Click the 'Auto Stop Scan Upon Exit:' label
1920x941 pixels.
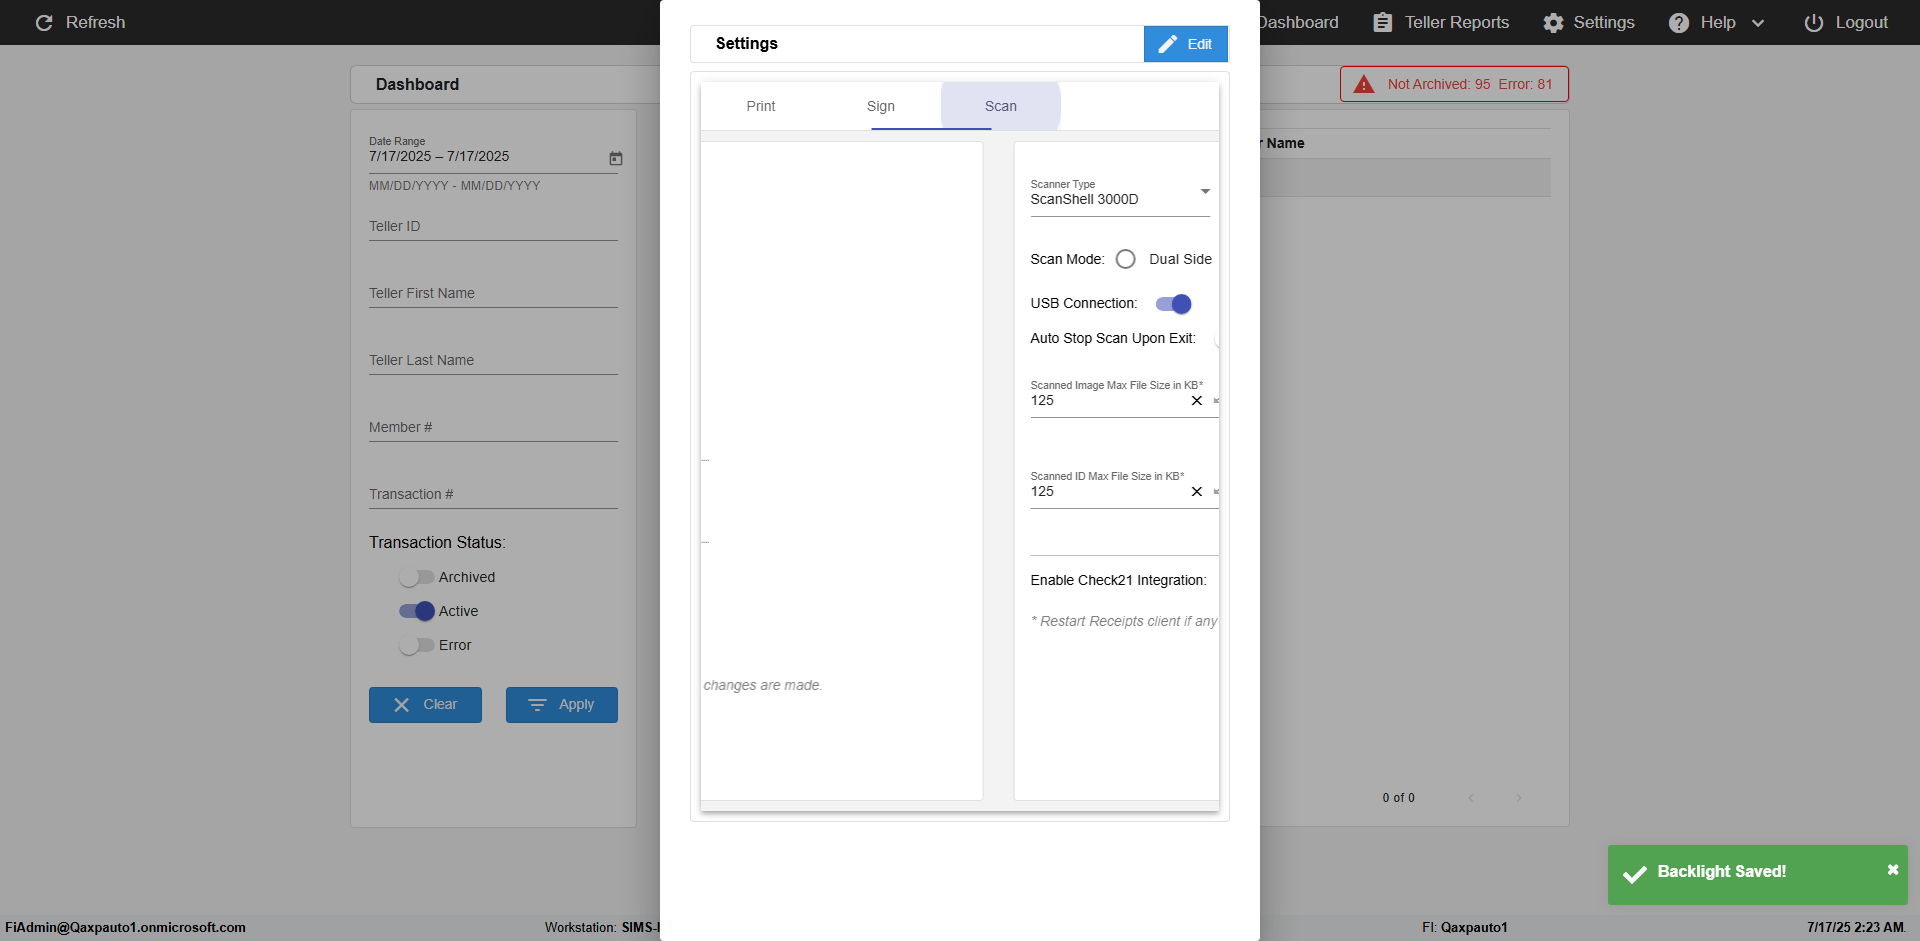(x=1113, y=339)
